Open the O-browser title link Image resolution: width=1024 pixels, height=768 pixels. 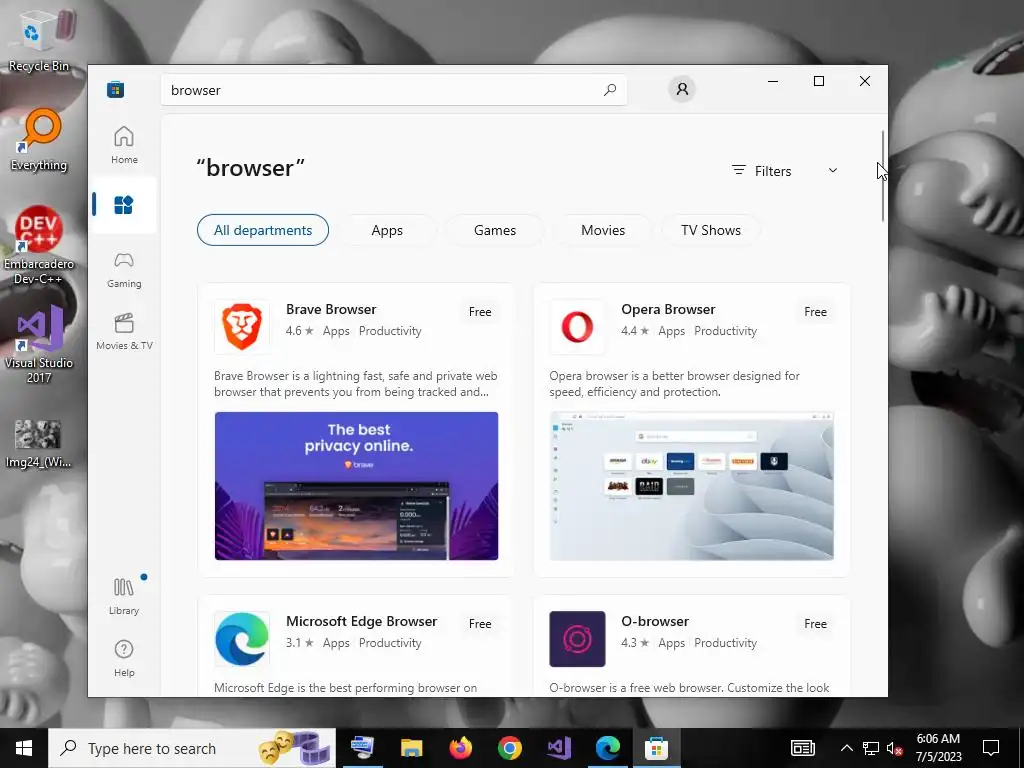pos(655,622)
